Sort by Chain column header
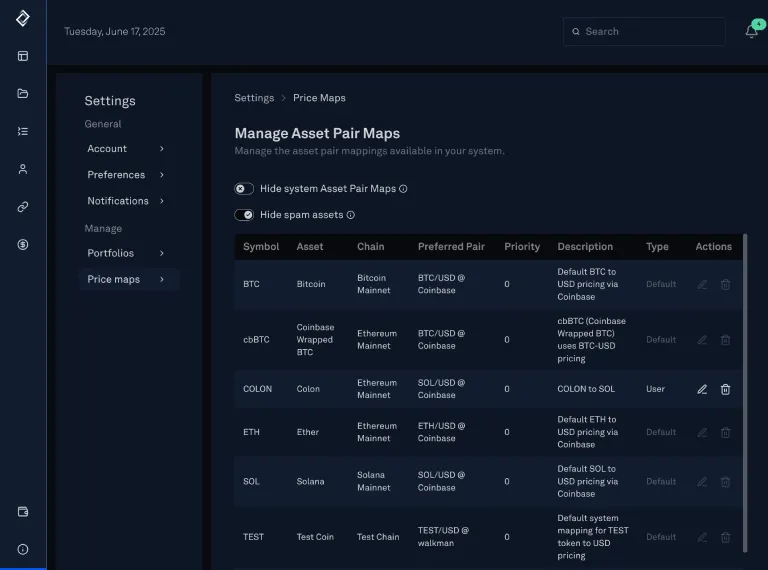Image resolution: width=768 pixels, height=570 pixels. coord(371,247)
